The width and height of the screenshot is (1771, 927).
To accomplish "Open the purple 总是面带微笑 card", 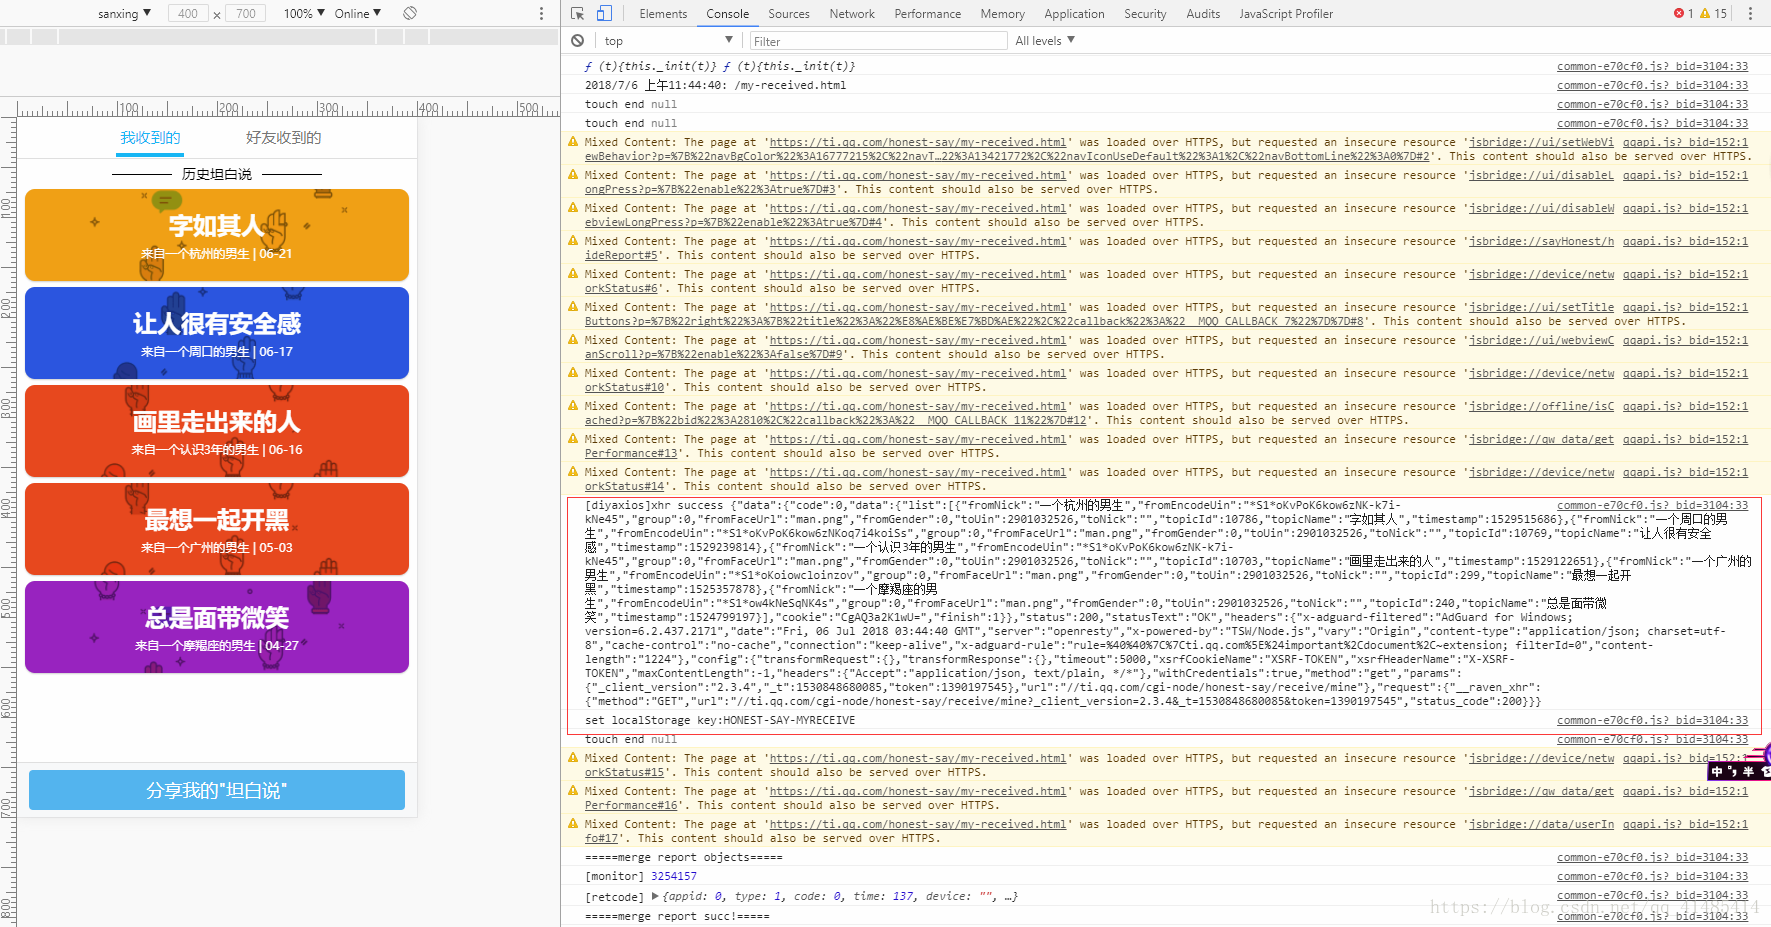I will tap(217, 627).
